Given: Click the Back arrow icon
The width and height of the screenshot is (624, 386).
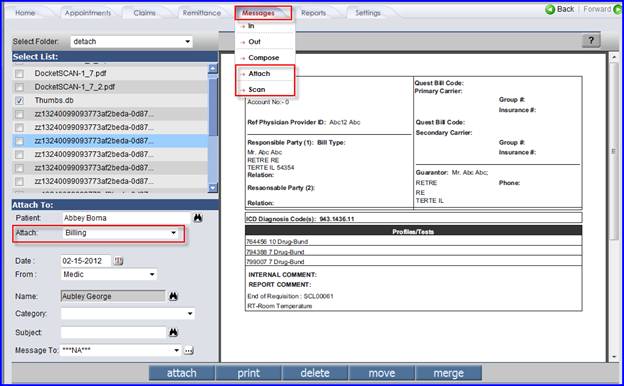Looking at the screenshot, I should pos(550,9).
